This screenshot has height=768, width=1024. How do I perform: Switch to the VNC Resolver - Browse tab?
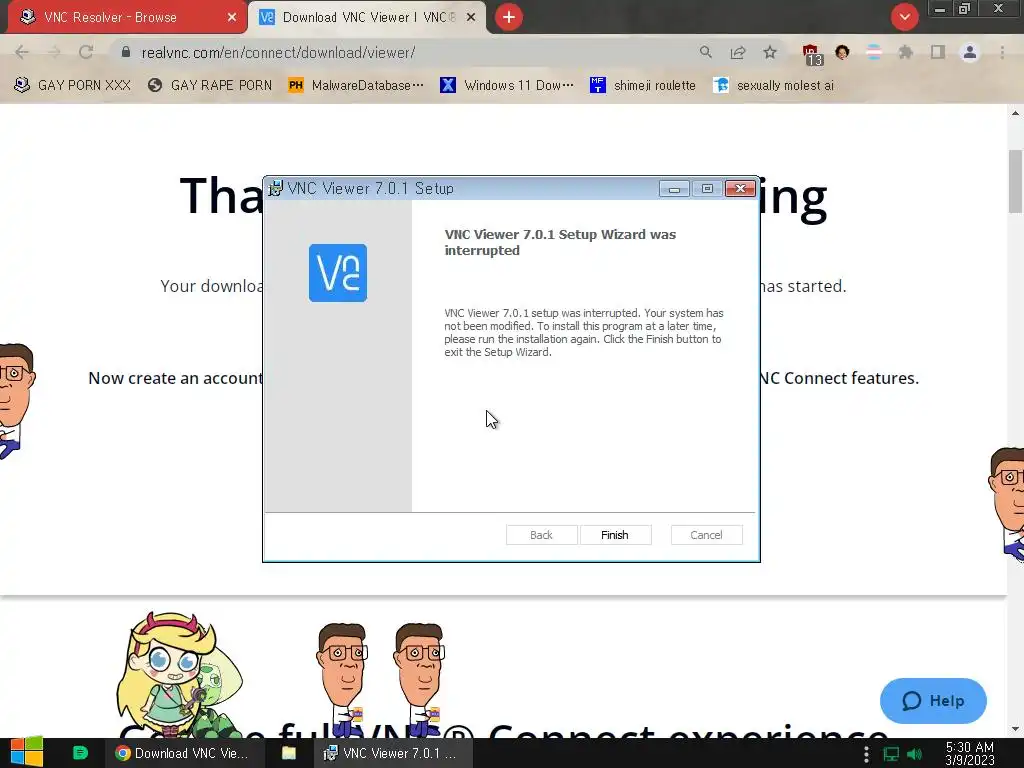coord(127,17)
